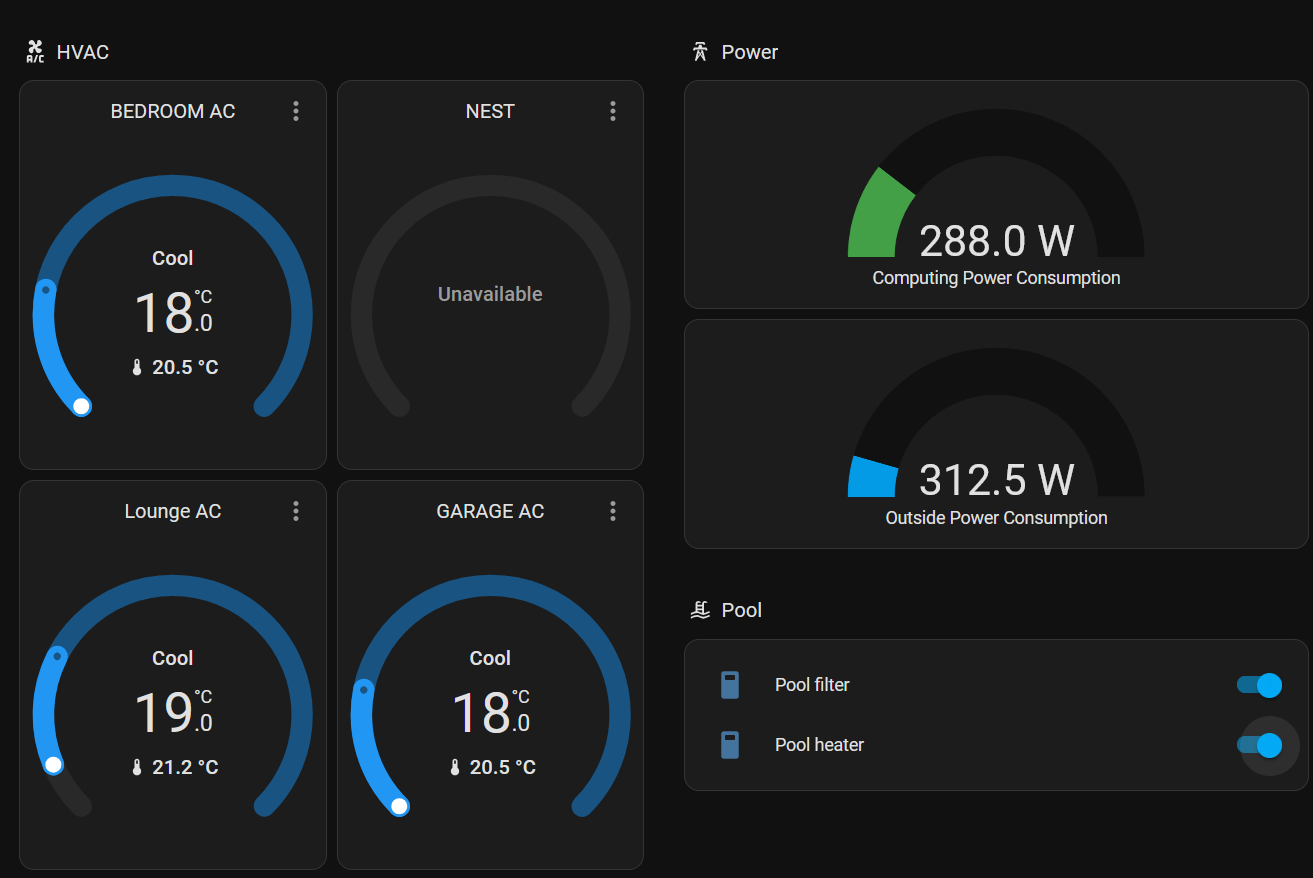Image resolution: width=1313 pixels, height=878 pixels.
Task: Click the Pool filter device icon
Action: click(730, 685)
